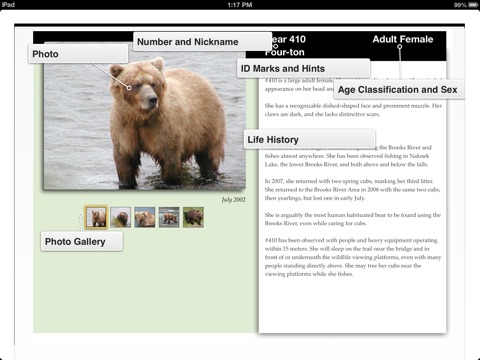Tap the Number and Nickname callout
The image size is (480, 360).
click(202, 42)
